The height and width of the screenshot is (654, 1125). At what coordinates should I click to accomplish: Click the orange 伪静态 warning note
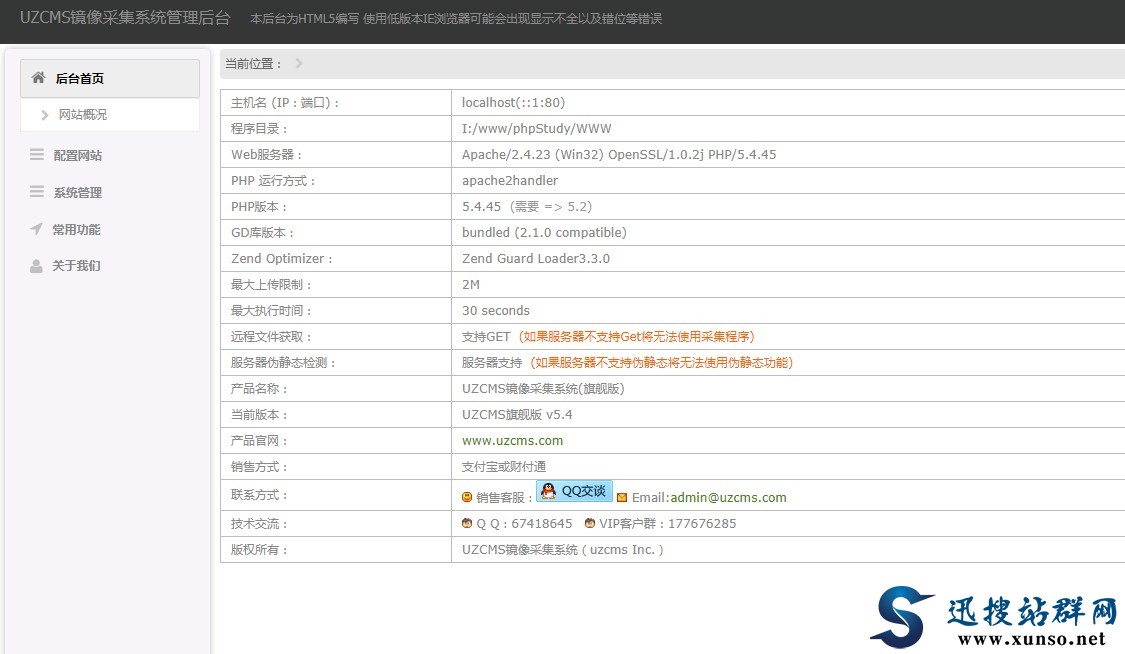662,362
